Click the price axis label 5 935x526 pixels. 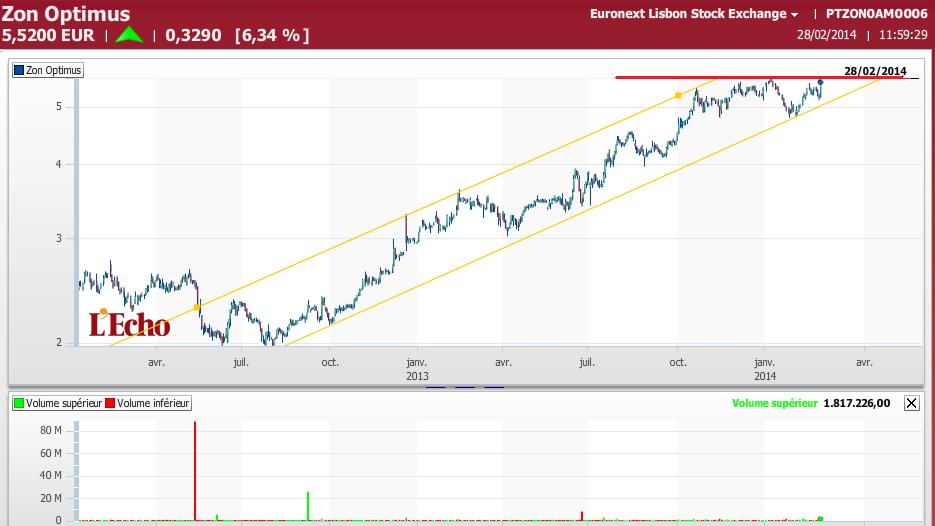(58, 107)
